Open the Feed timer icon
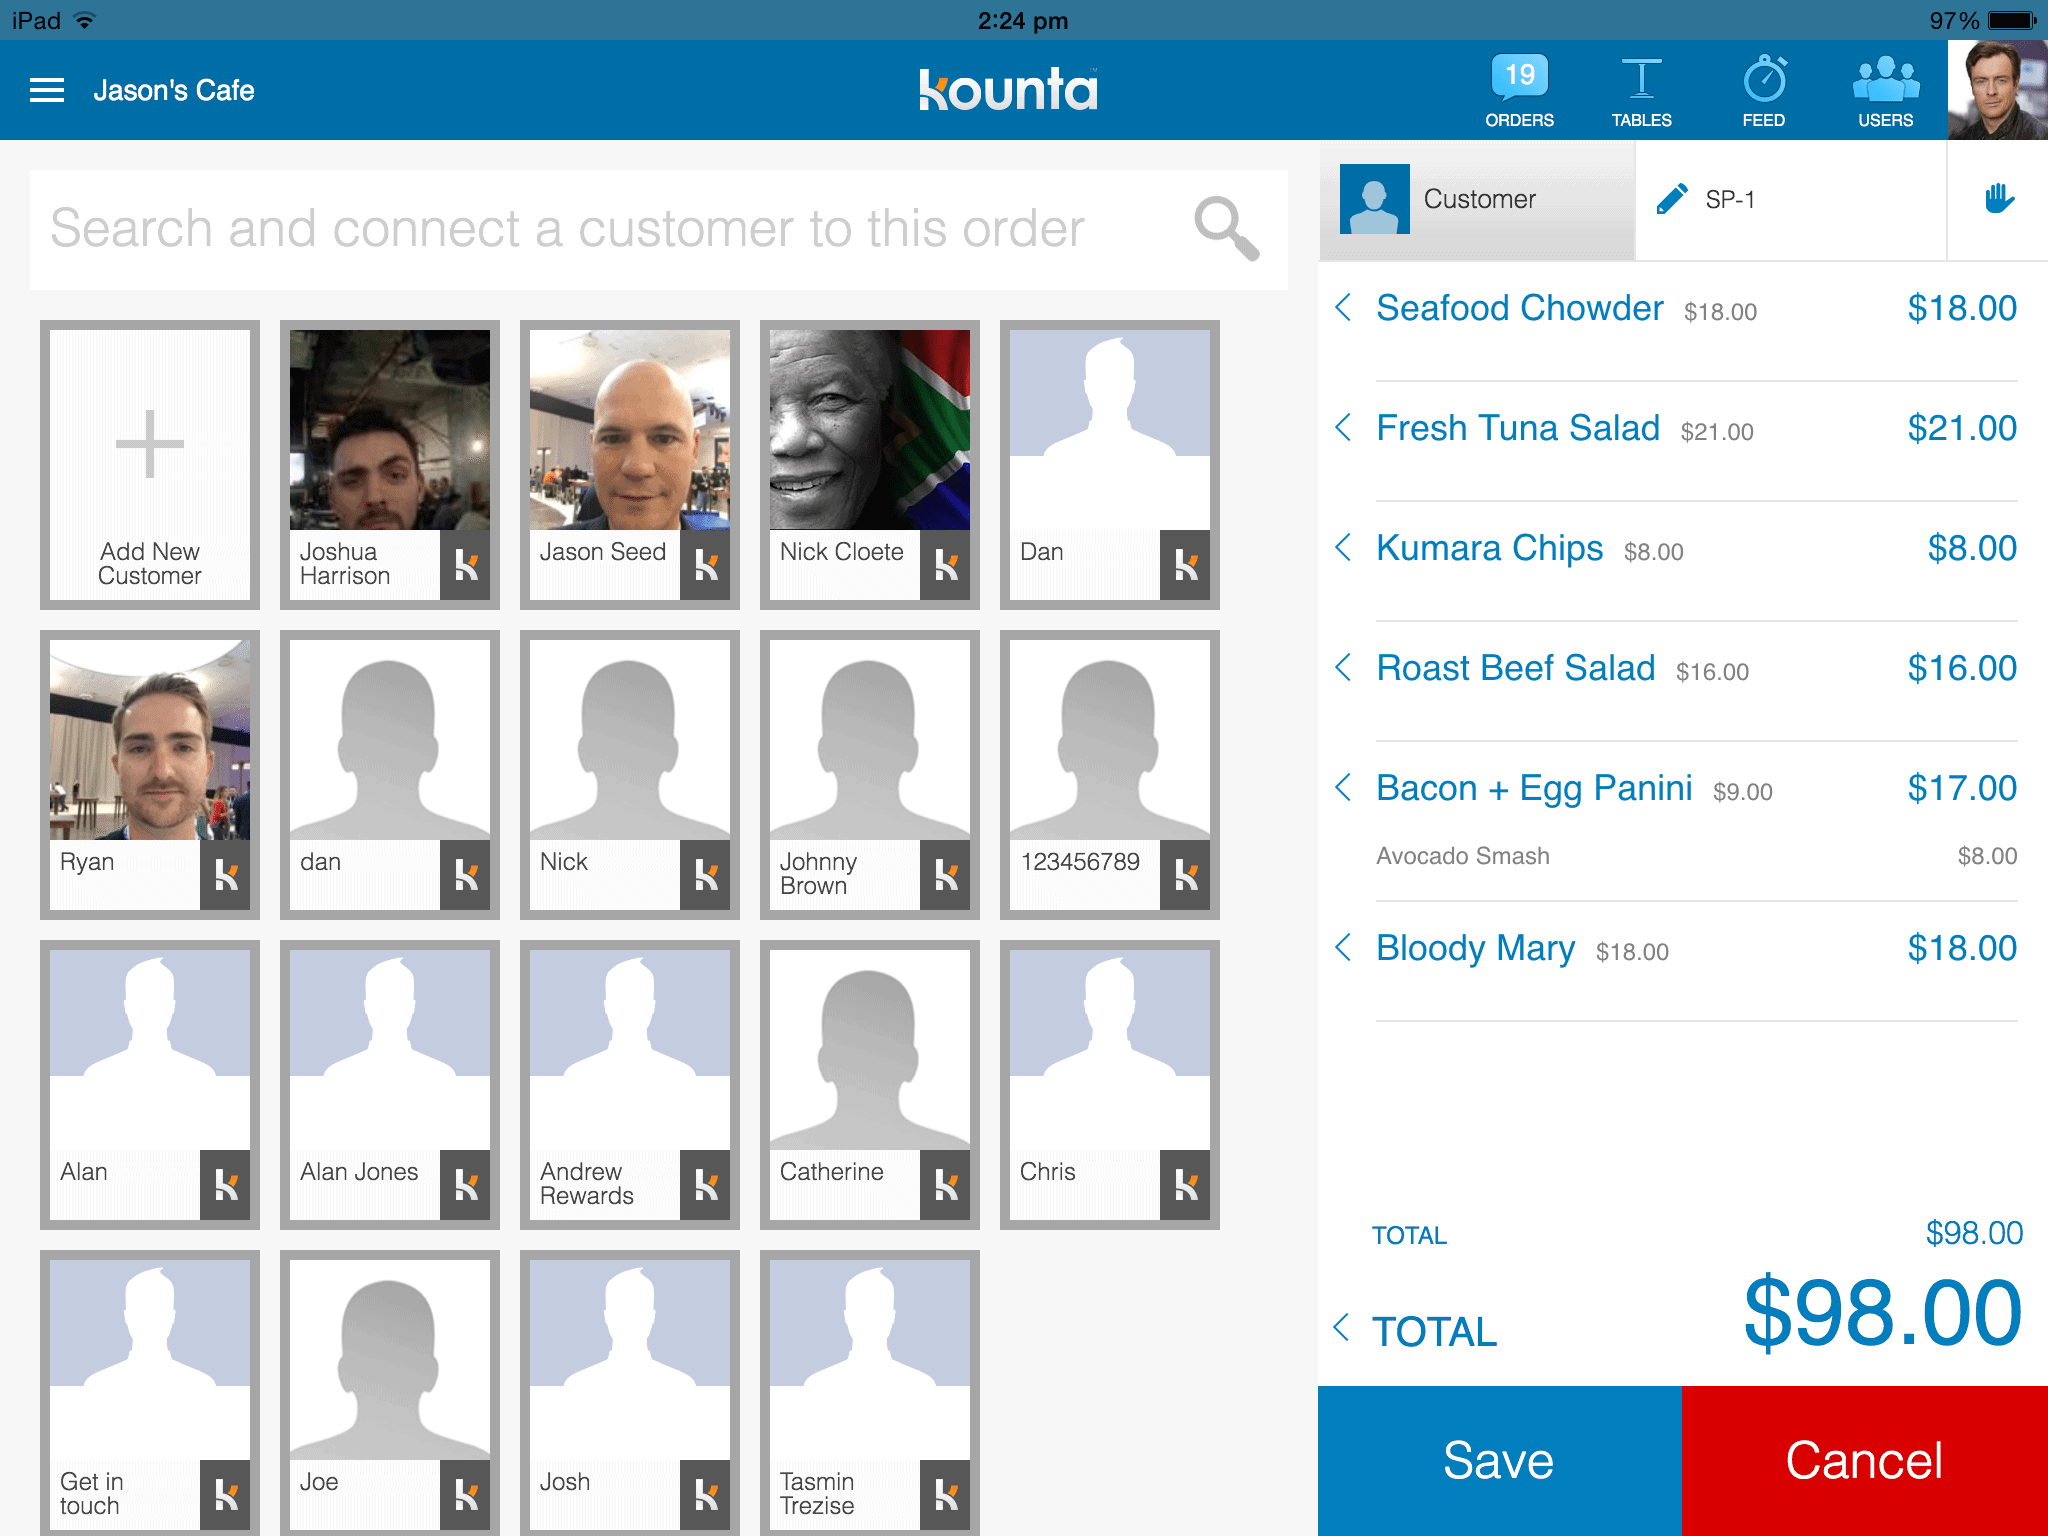Image resolution: width=2048 pixels, height=1536 pixels. click(x=1764, y=91)
